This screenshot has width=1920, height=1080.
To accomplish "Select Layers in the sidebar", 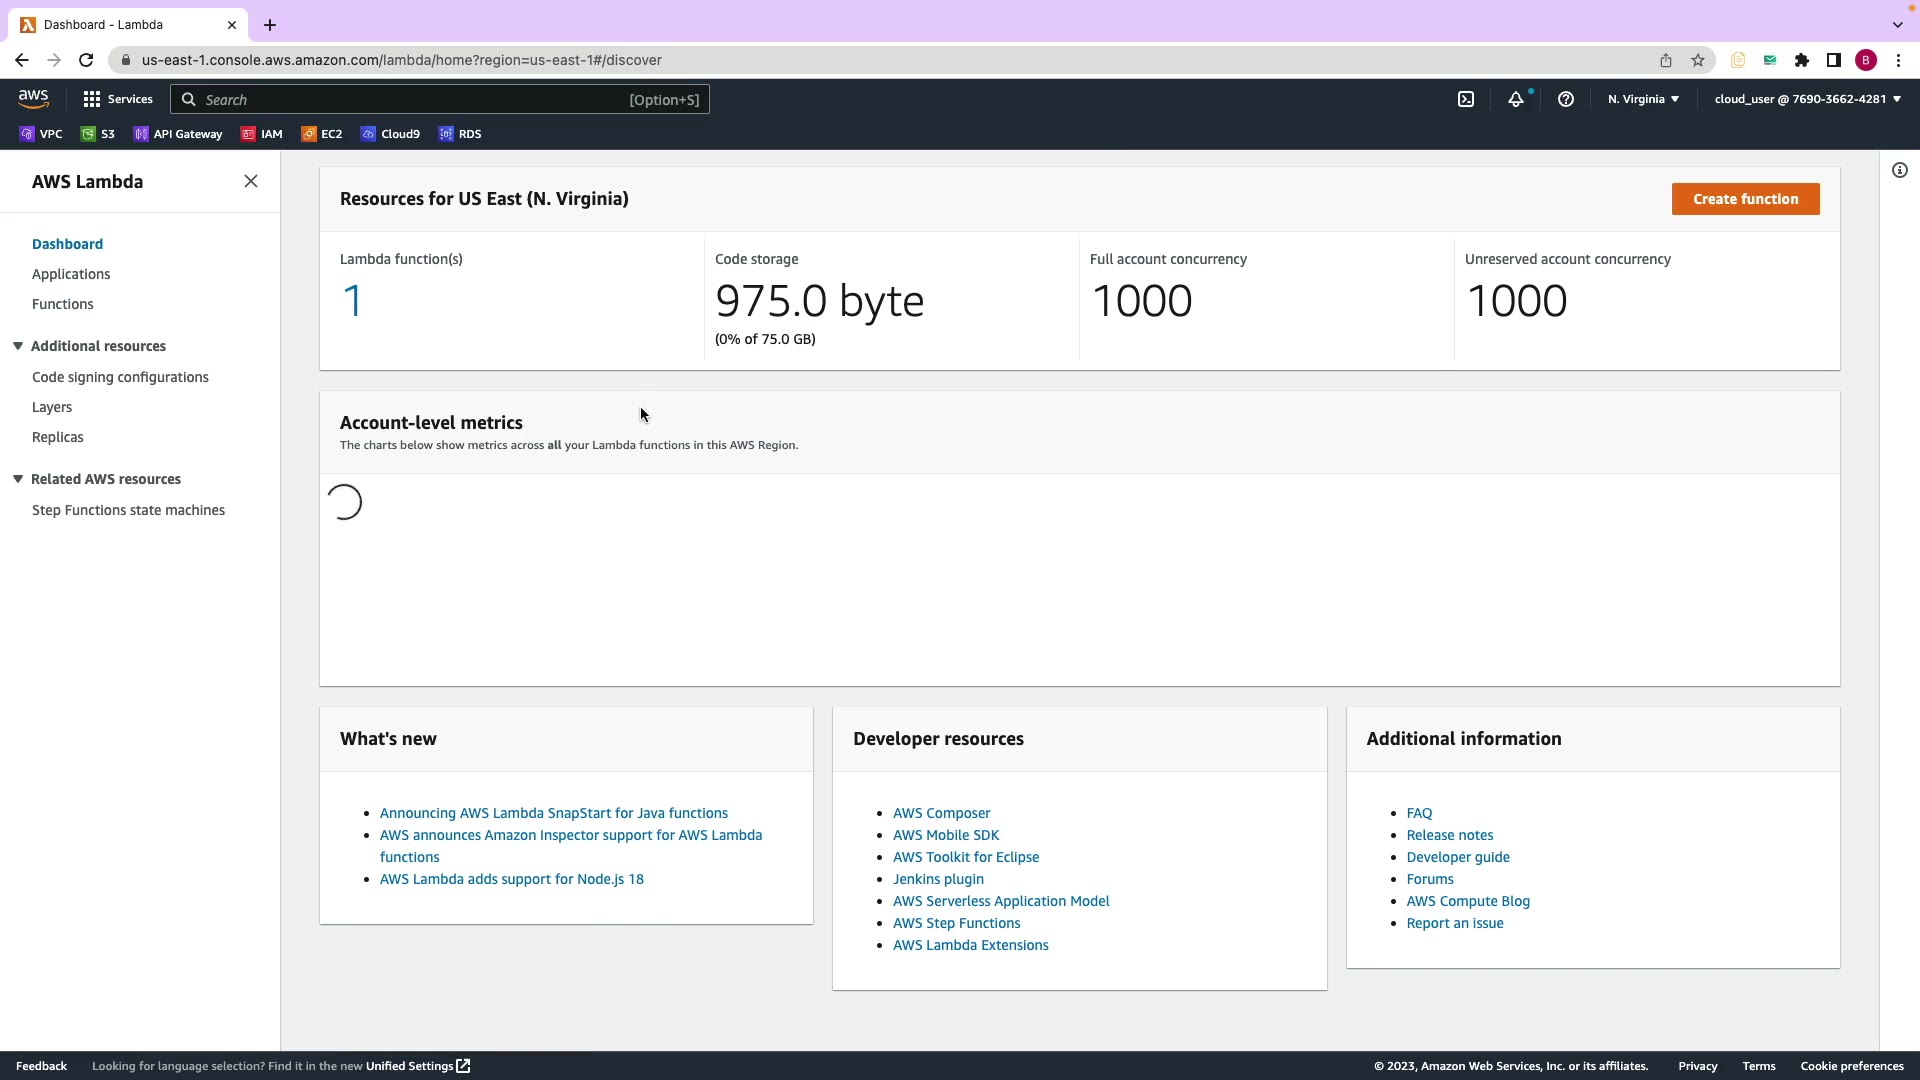I will pyautogui.click(x=52, y=407).
